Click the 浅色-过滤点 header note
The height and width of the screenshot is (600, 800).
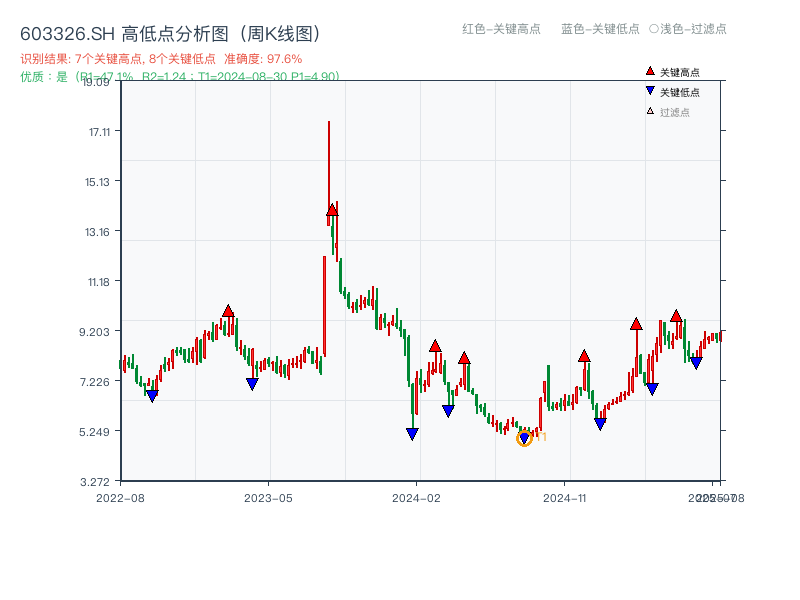(688, 29)
